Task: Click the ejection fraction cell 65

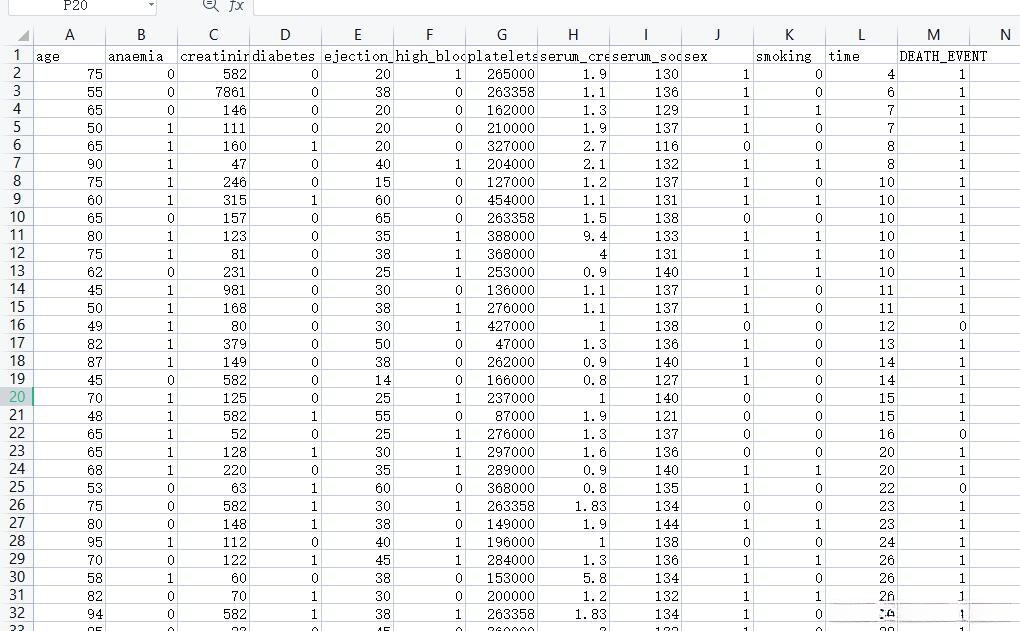Action: pyautogui.click(x=358, y=218)
